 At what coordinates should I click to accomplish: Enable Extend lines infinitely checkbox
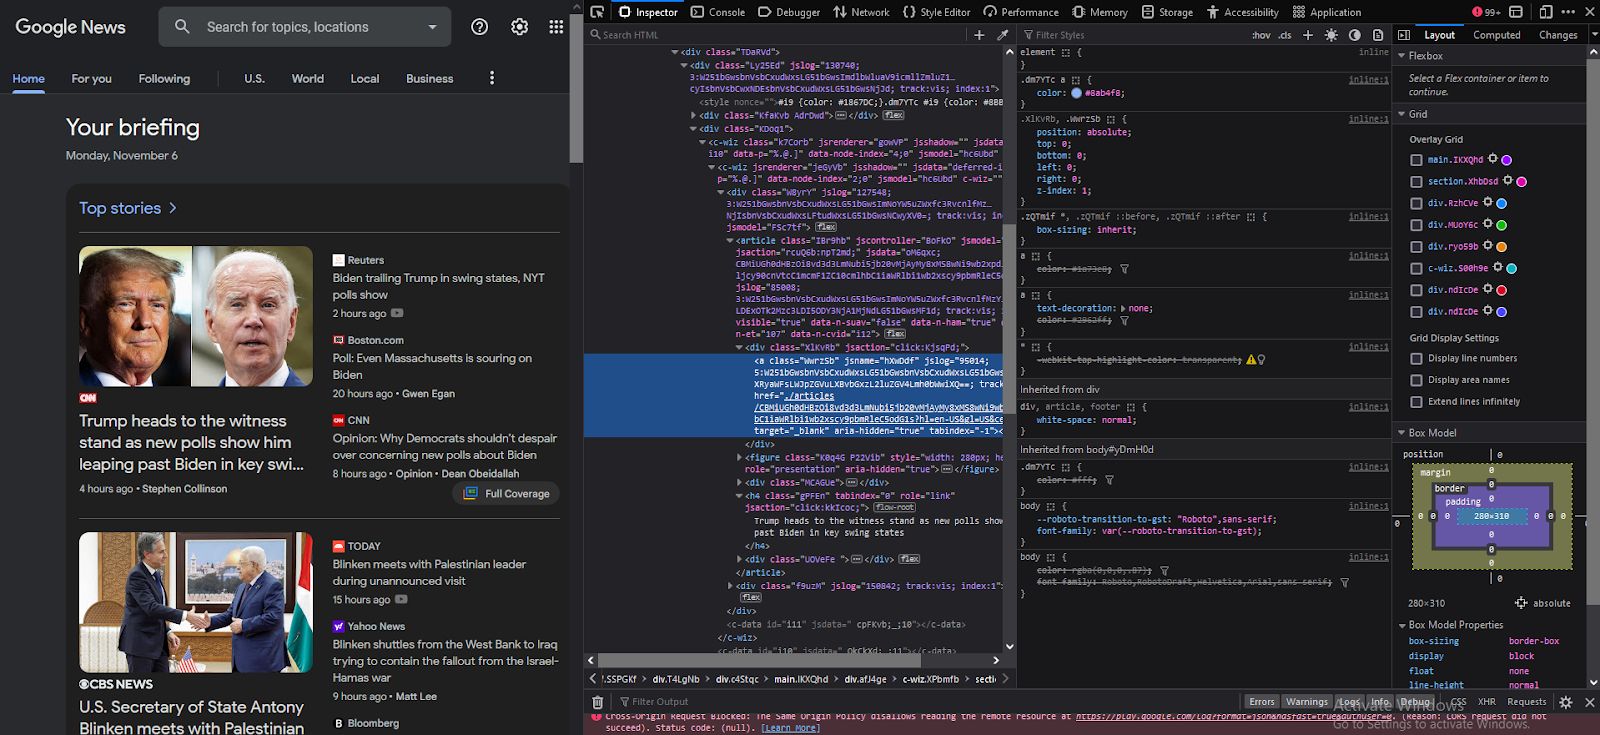1416,402
